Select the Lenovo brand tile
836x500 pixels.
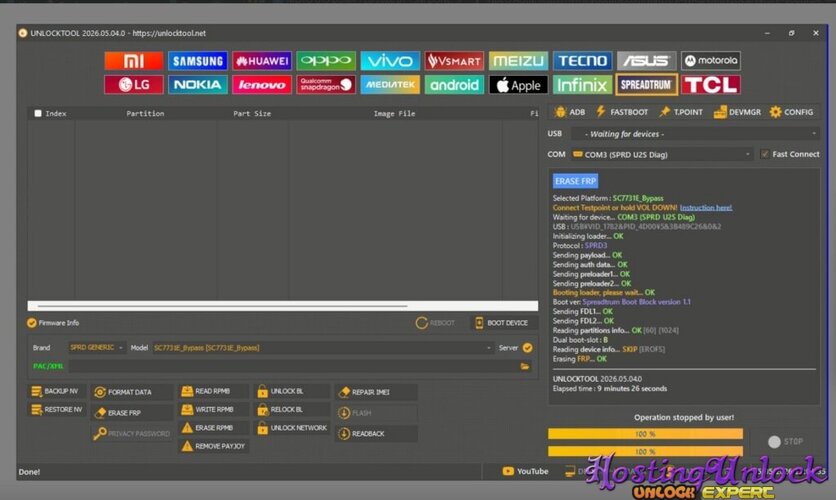pyautogui.click(x=262, y=85)
